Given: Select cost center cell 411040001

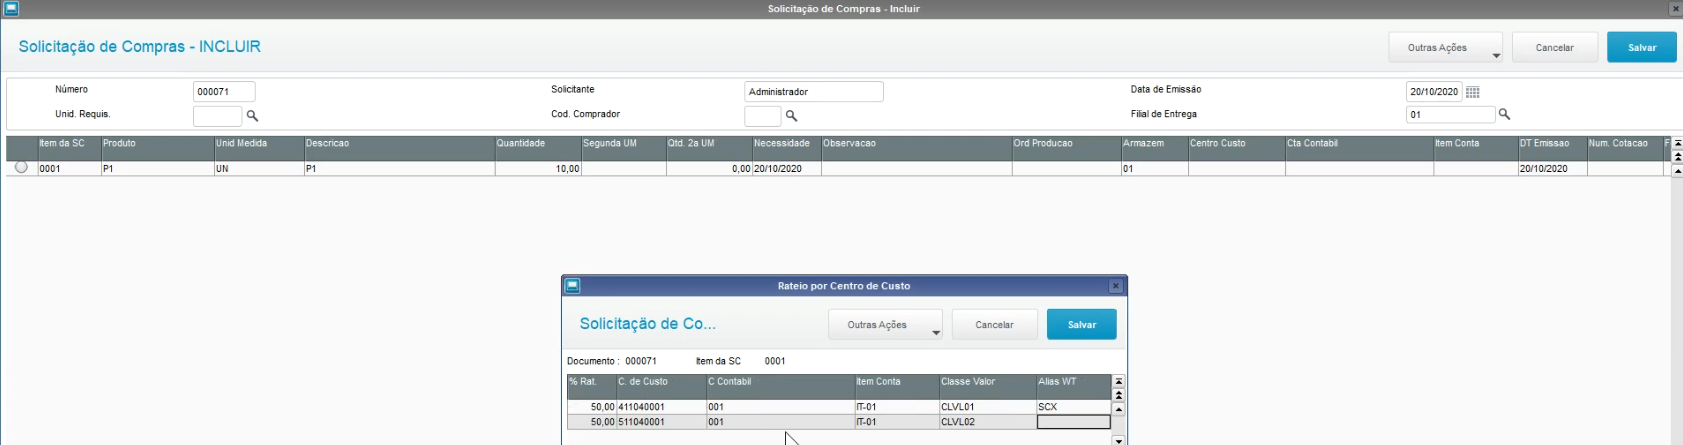Looking at the screenshot, I should pyautogui.click(x=661, y=407).
